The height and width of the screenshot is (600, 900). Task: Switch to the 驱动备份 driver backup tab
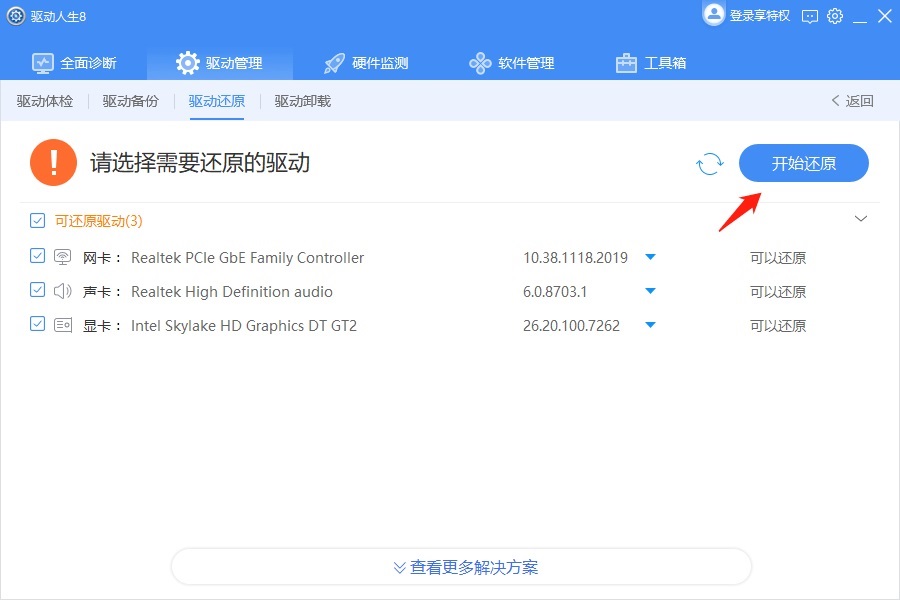point(130,101)
